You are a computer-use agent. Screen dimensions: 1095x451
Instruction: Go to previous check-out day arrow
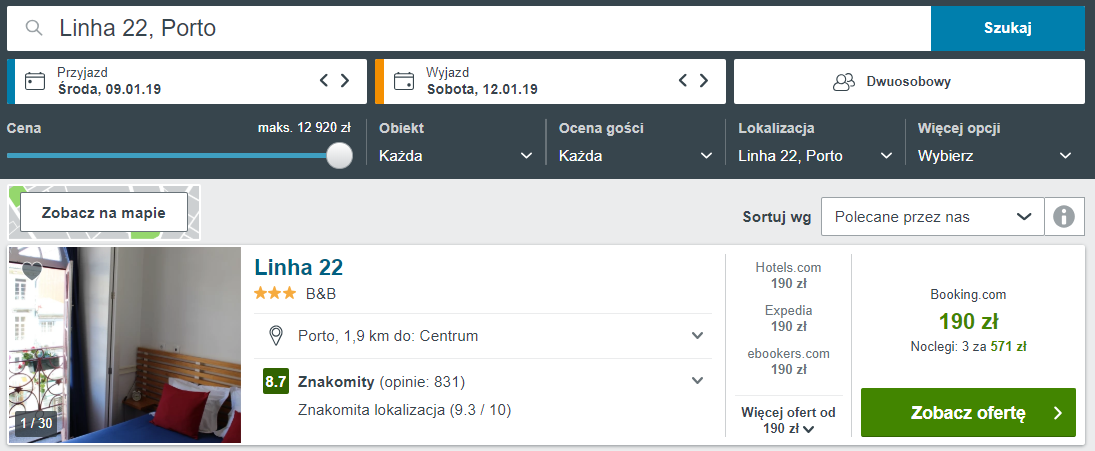pyautogui.click(x=683, y=80)
